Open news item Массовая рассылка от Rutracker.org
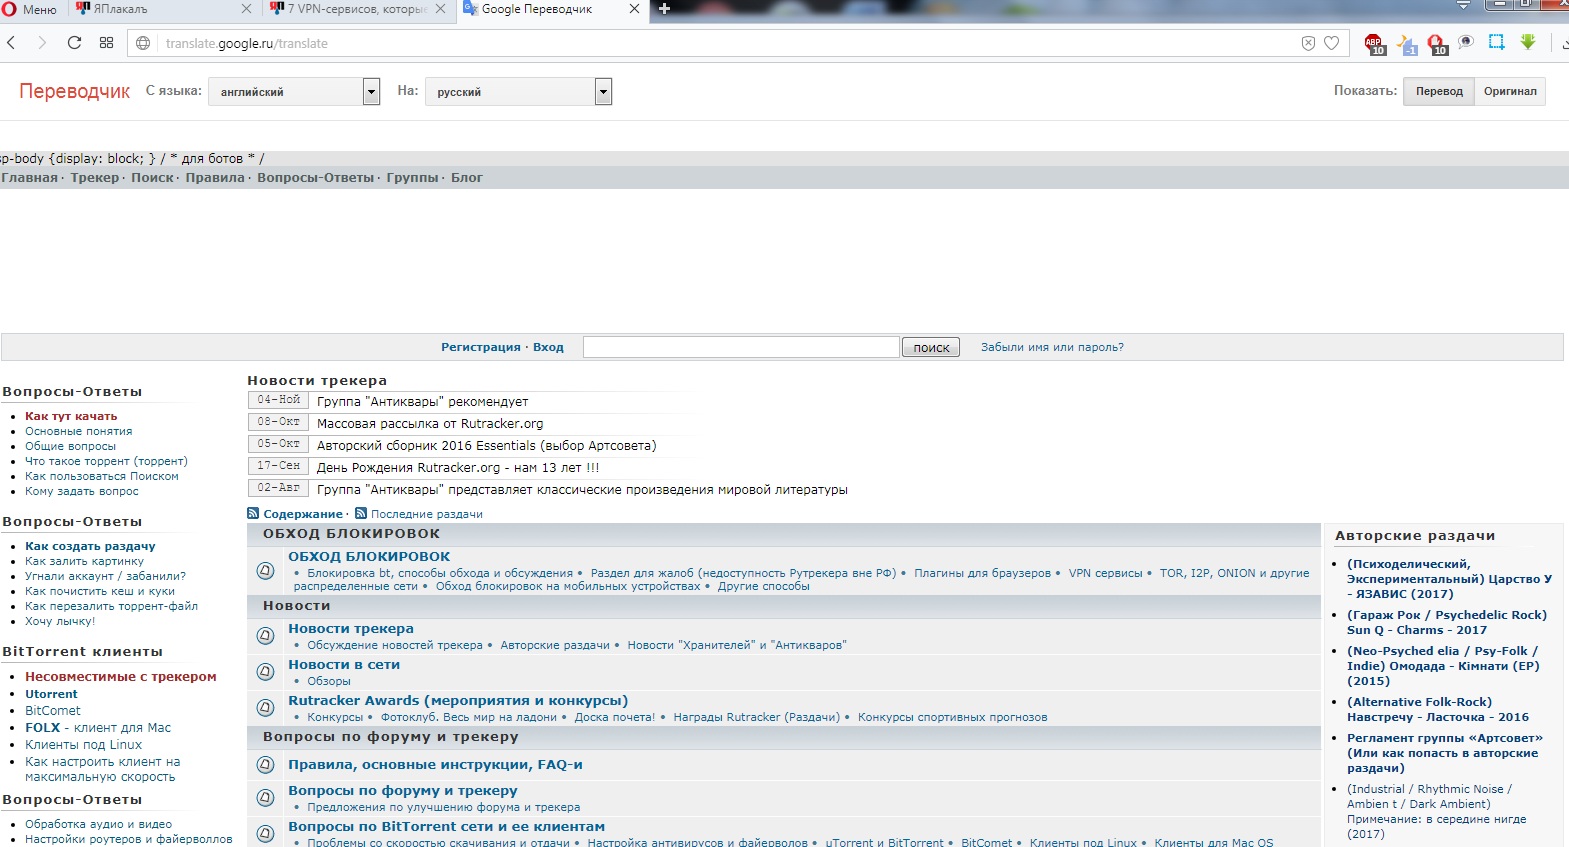Image resolution: width=1569 pixels, height=847 pixels. pyautogui.click(x=430, y=423)
